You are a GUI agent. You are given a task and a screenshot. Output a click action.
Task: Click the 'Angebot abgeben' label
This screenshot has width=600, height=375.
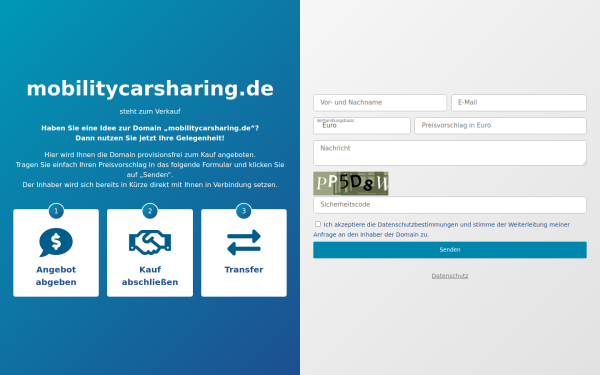click(x=56, y=276)
